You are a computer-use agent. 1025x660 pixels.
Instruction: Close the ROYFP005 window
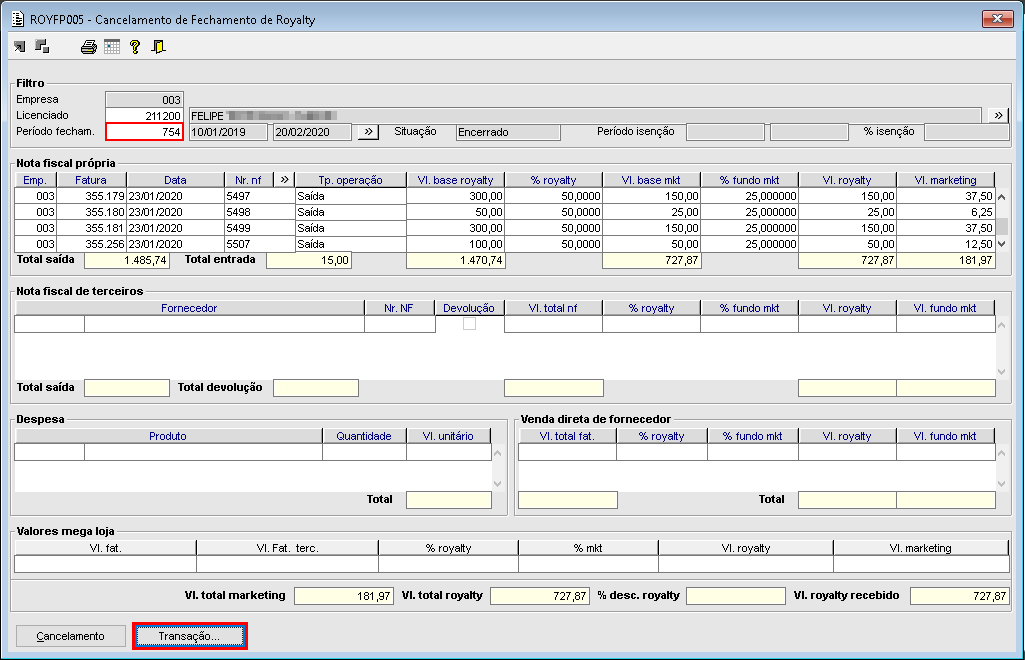click(x=997, y=18)
